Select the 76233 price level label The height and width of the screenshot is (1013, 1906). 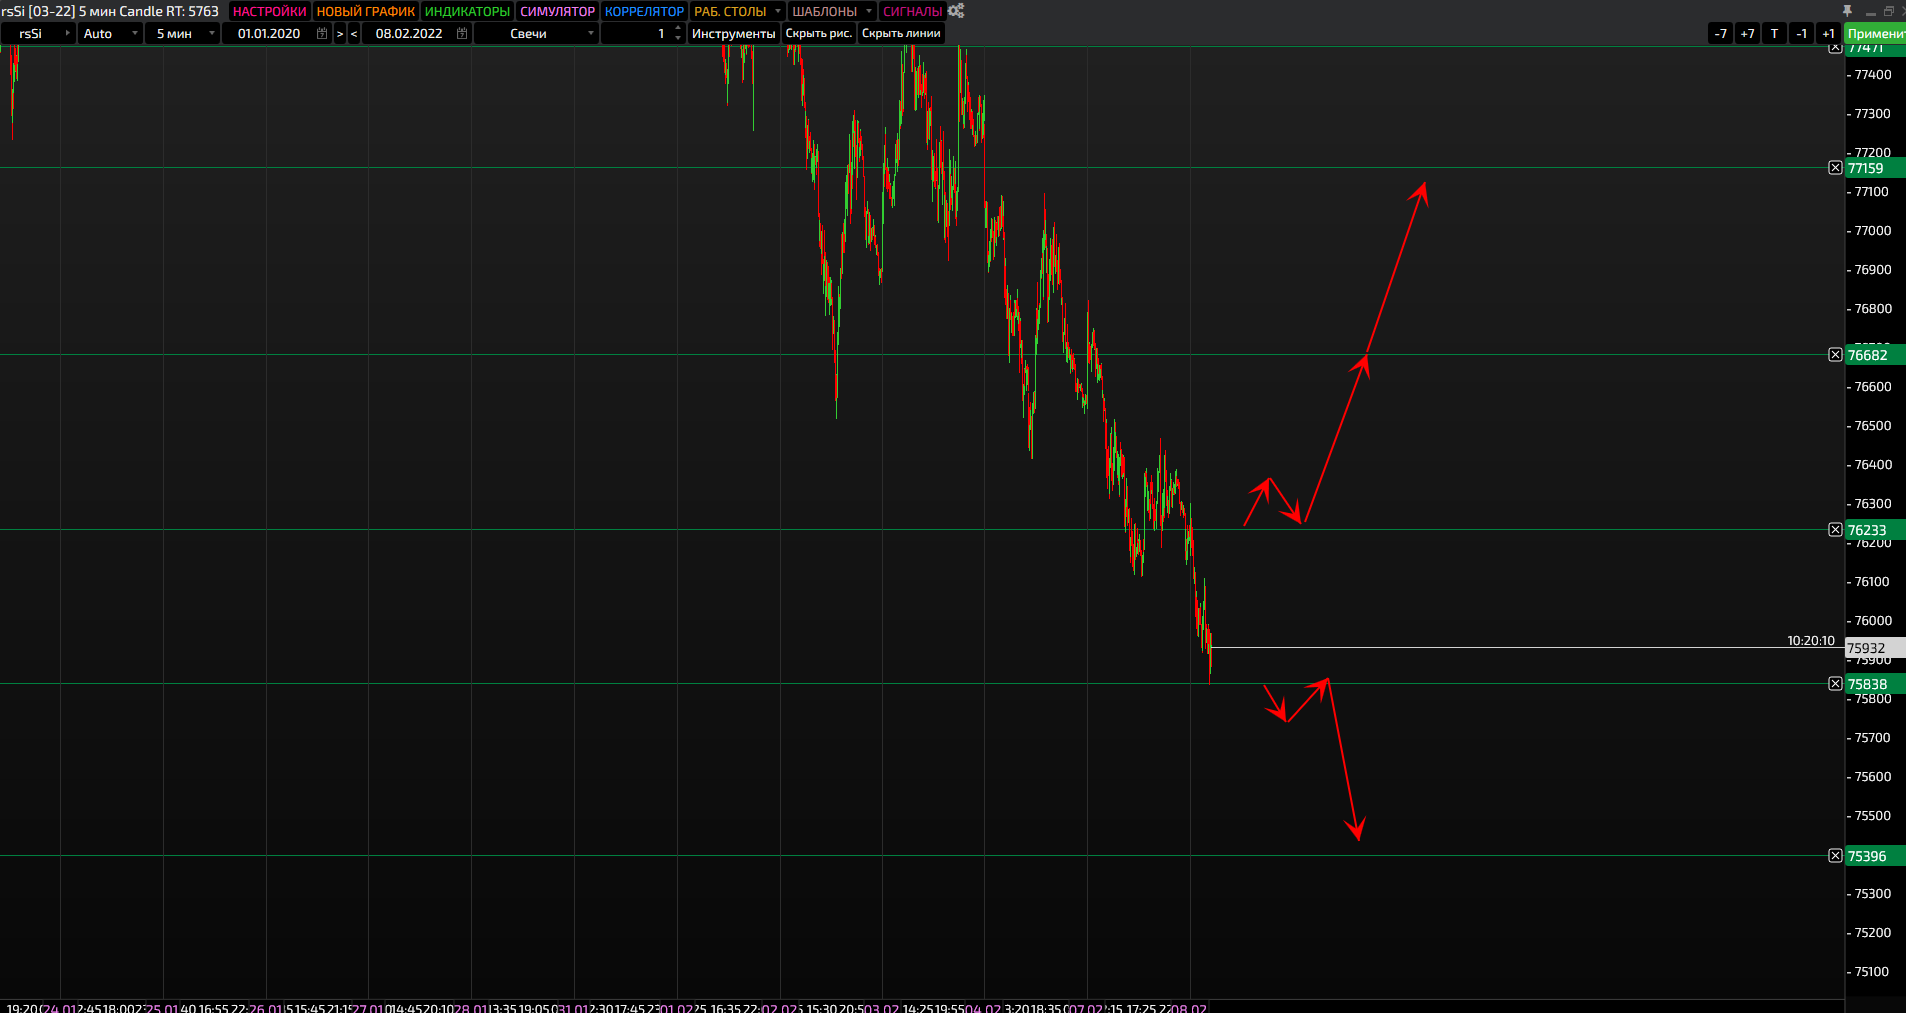tap(1875, 530)
